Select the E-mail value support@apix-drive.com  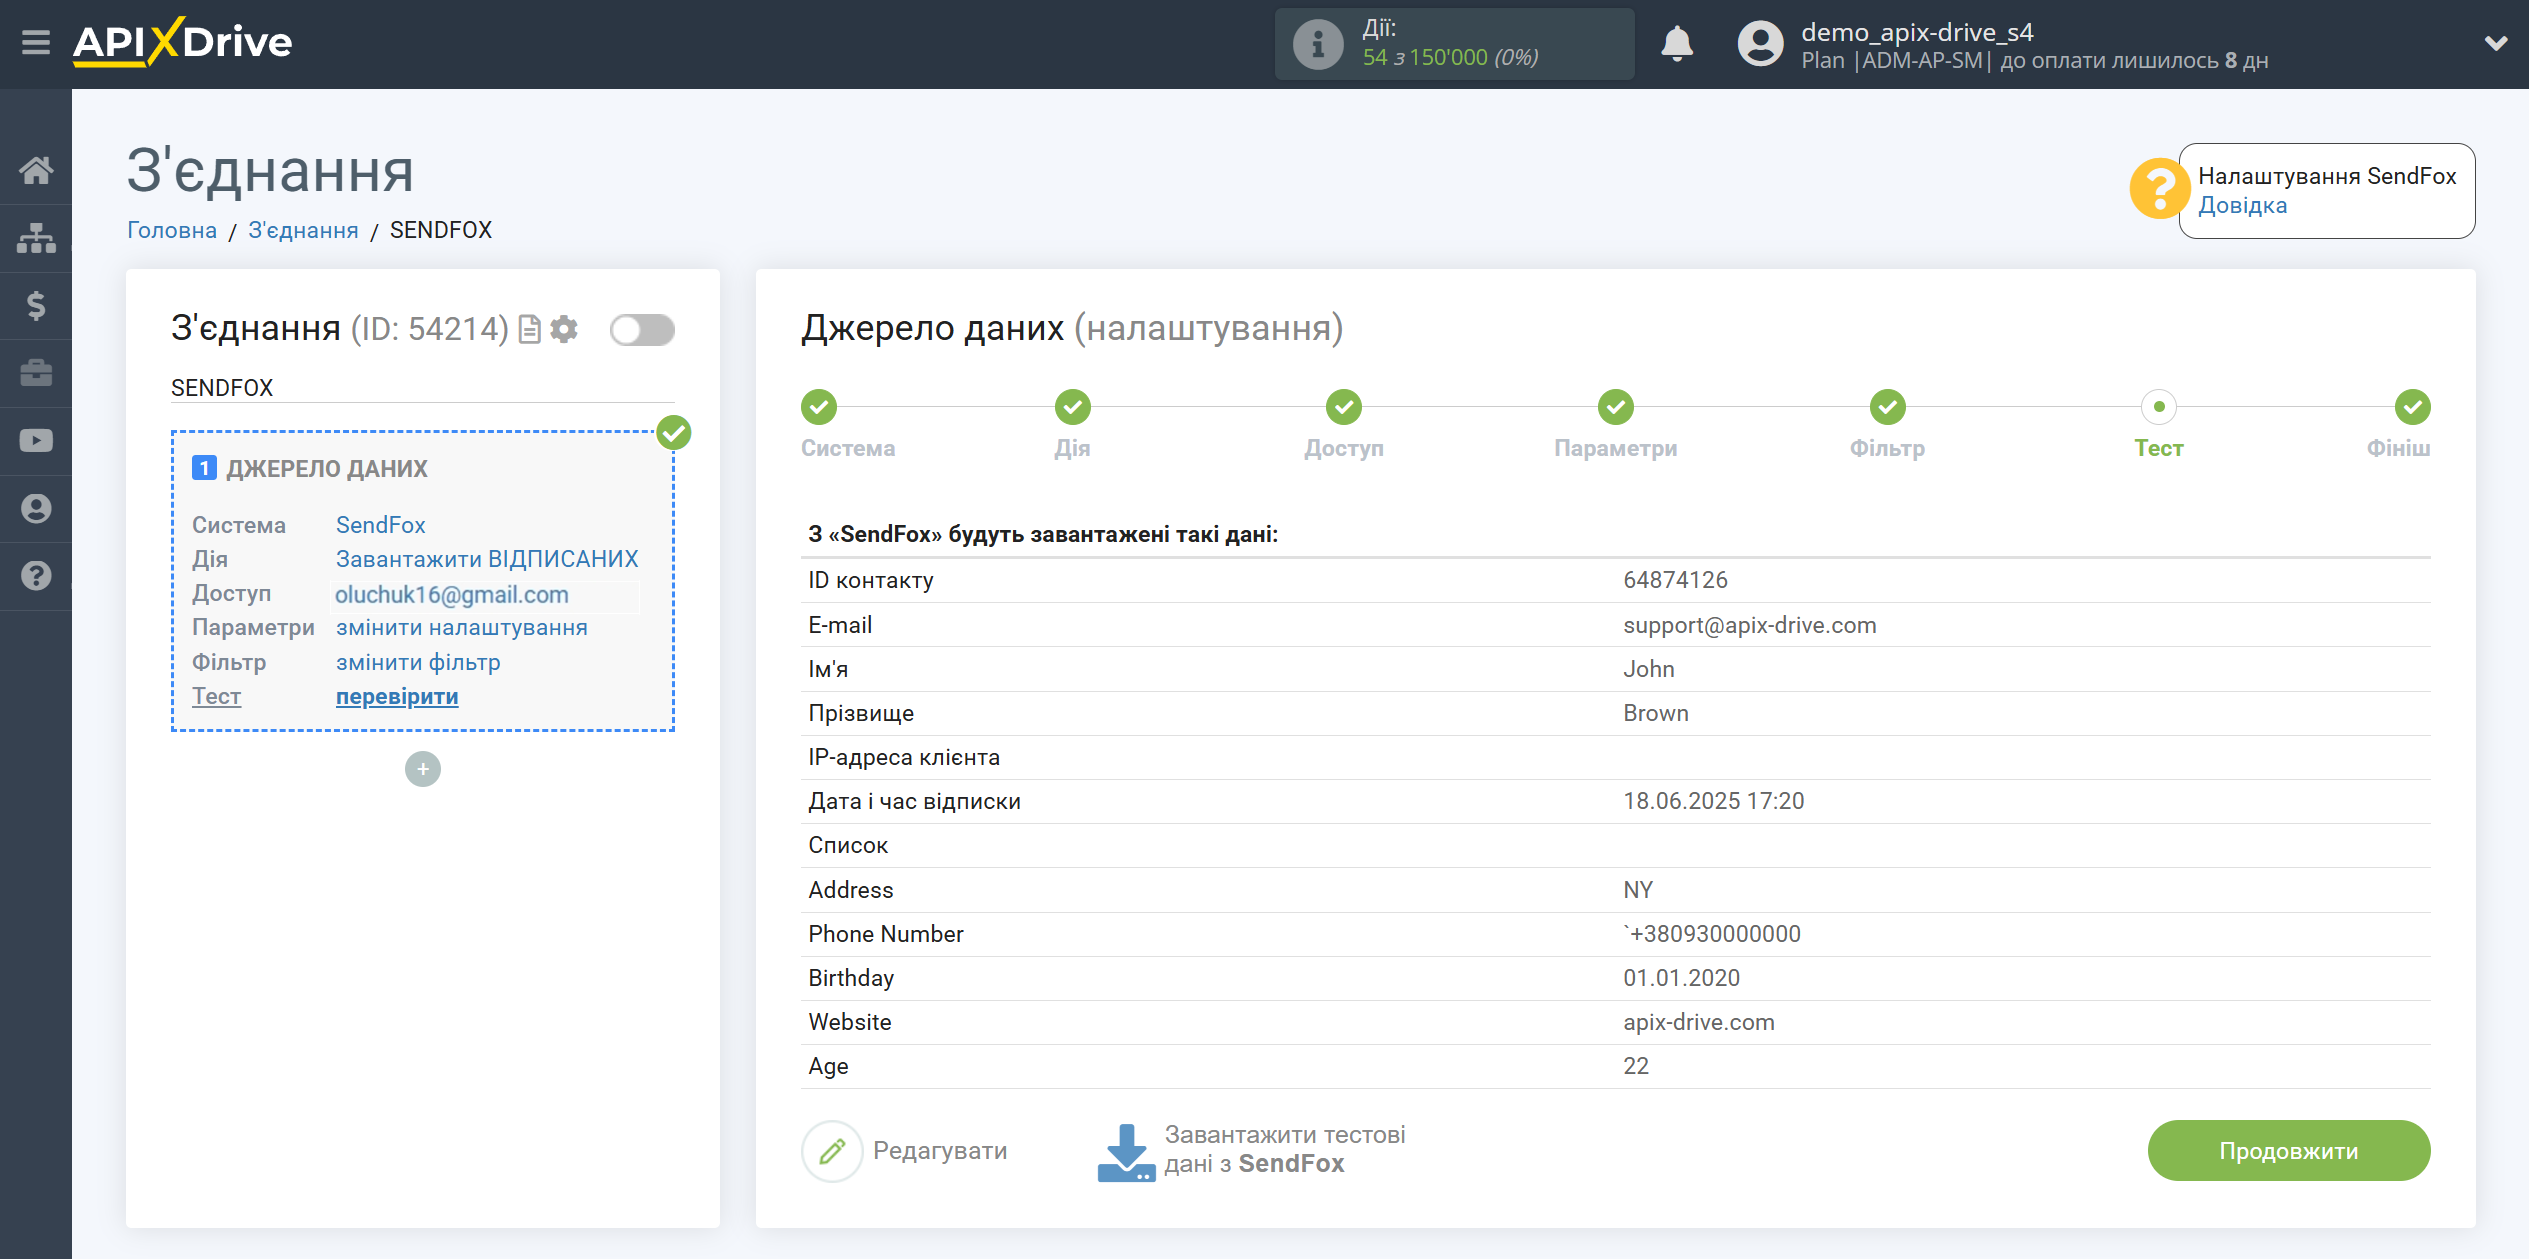pos(1750,625)
